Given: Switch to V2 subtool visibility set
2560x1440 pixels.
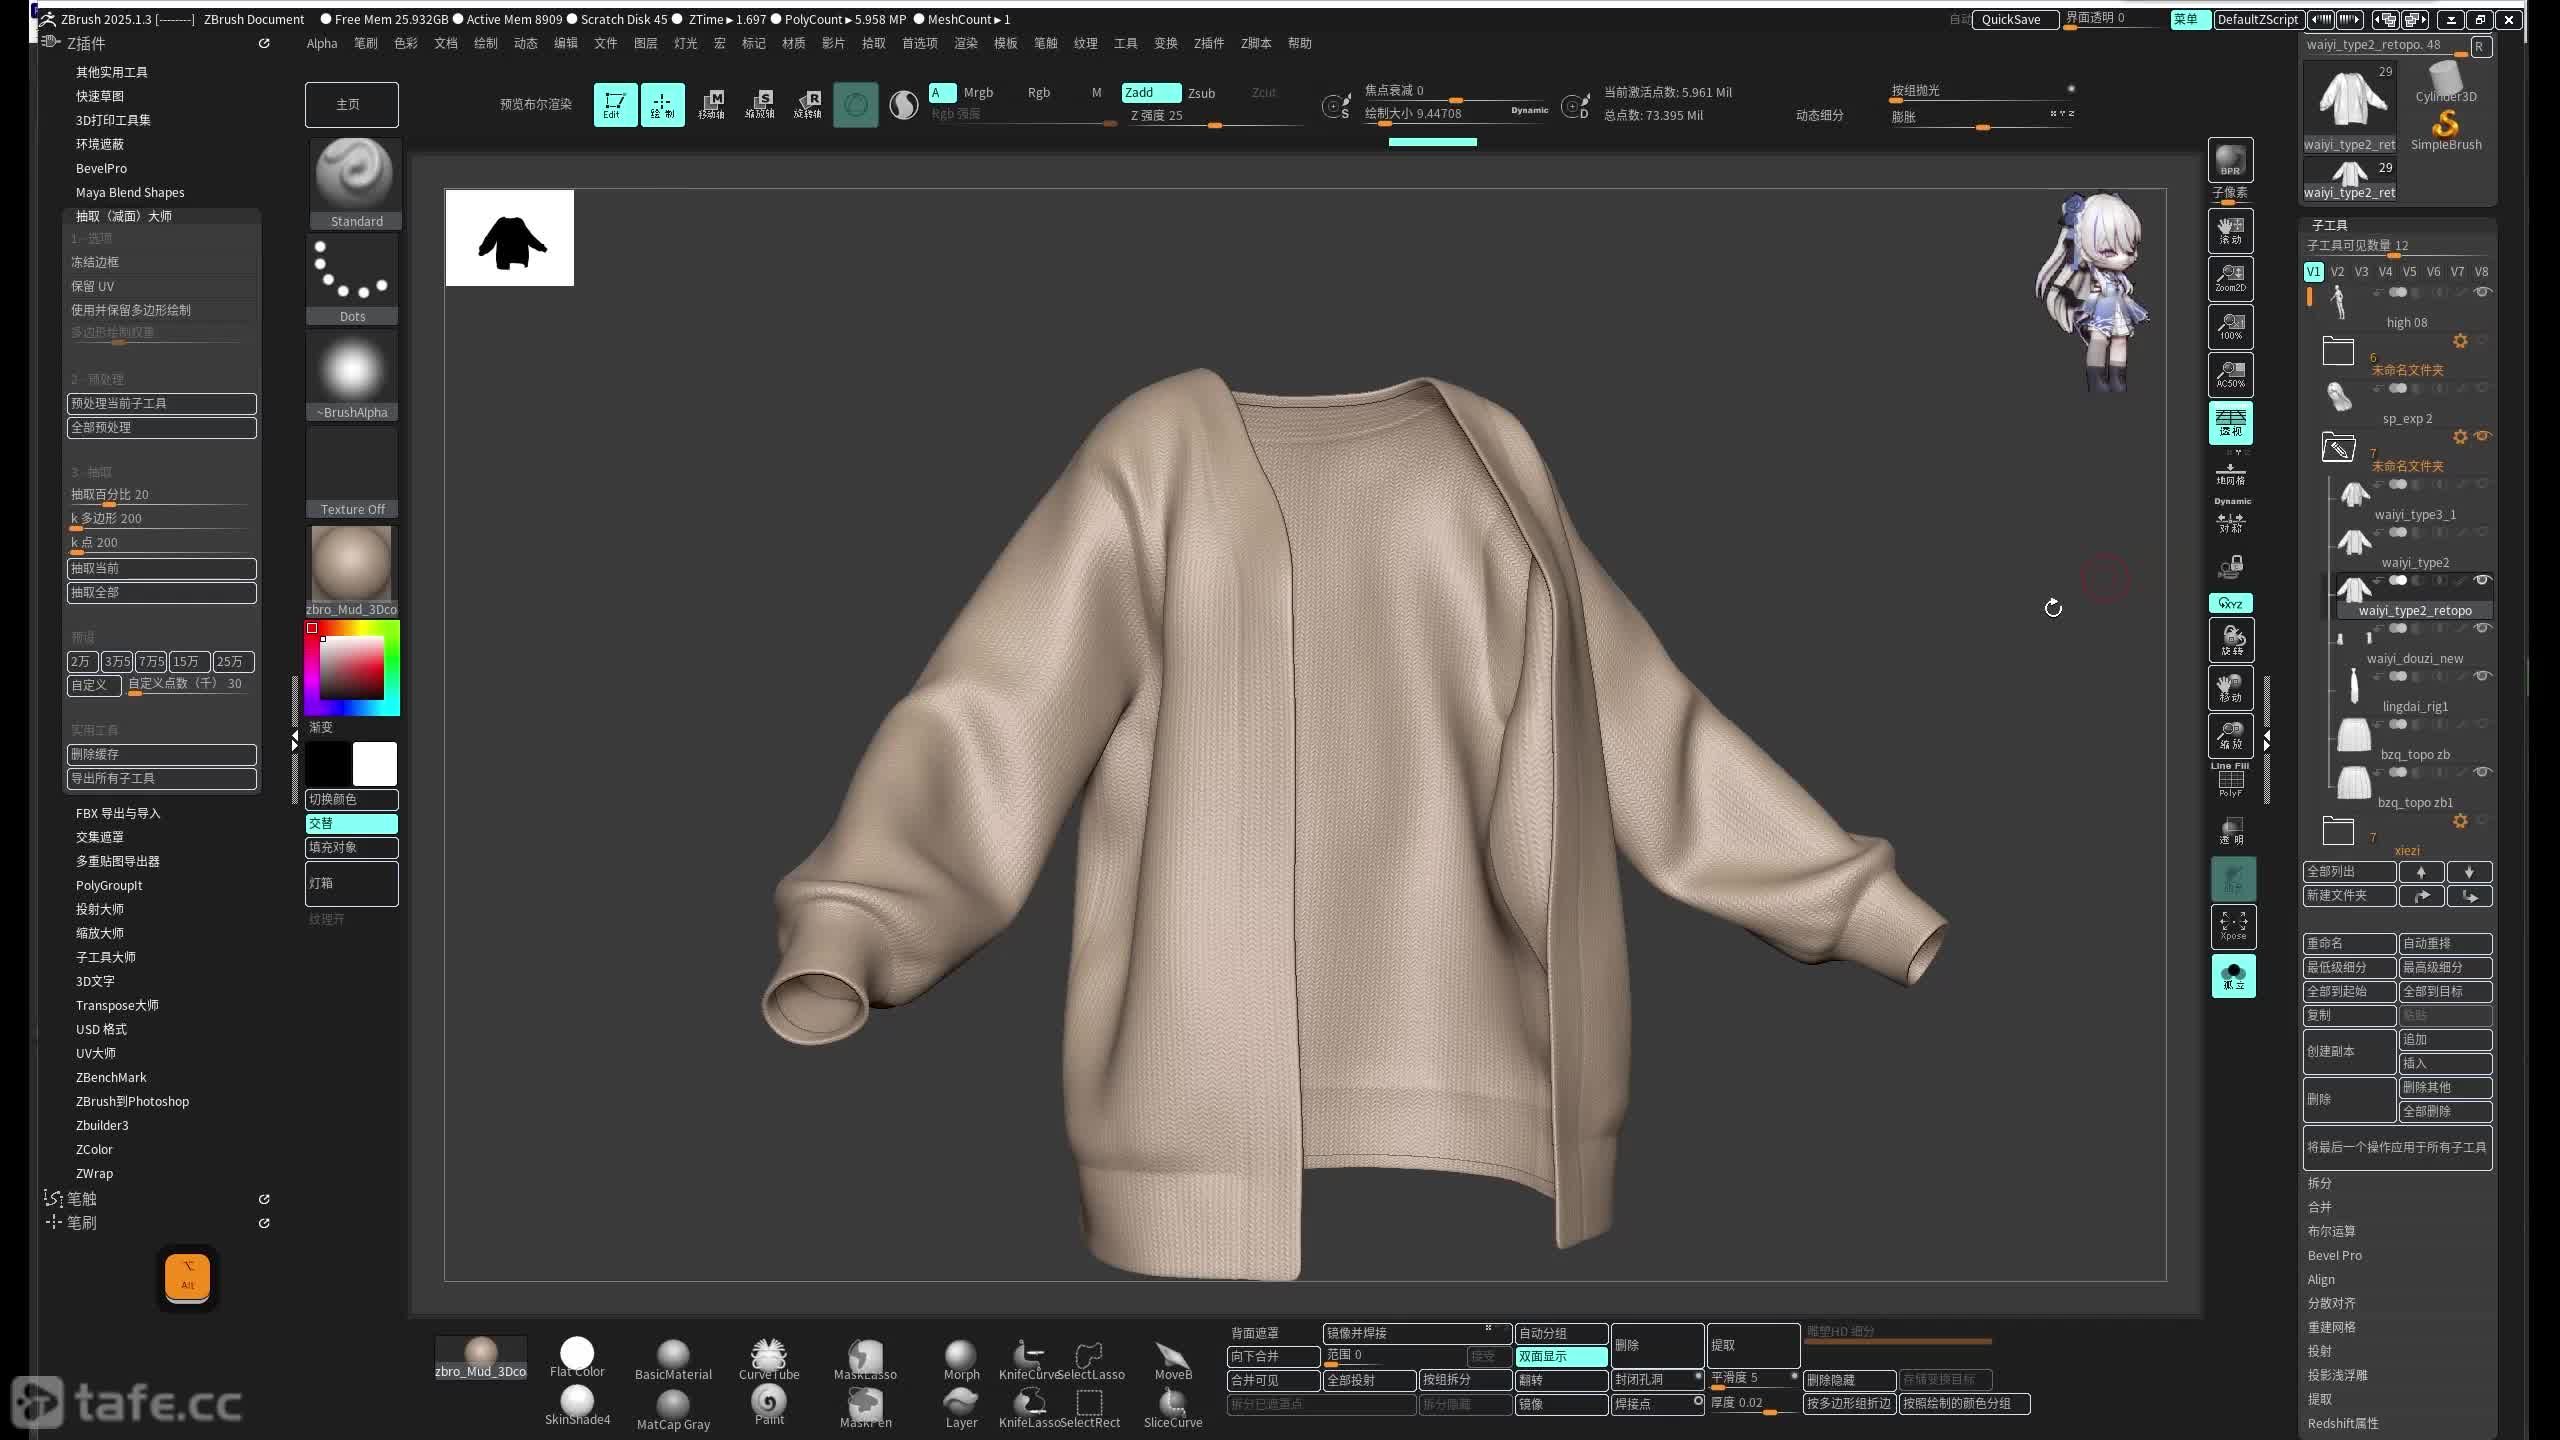Looking at the screenshot, I should click(2337, 271).
